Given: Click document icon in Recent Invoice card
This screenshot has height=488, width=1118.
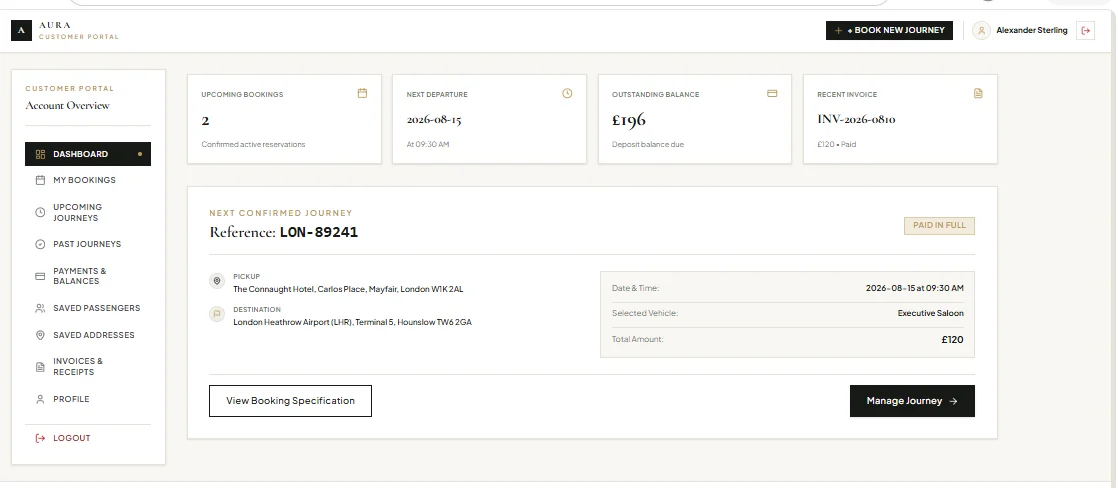Looking at the screenshot, I should pyautogui.click(x=978, y=93).
